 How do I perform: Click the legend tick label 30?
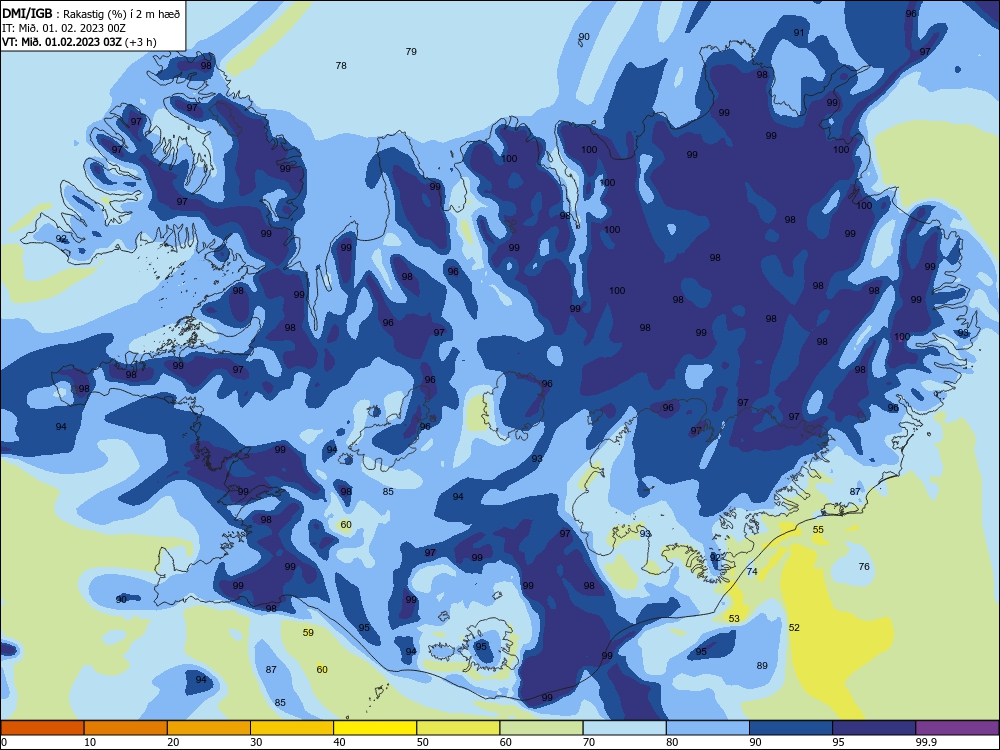tap(256, 742)
